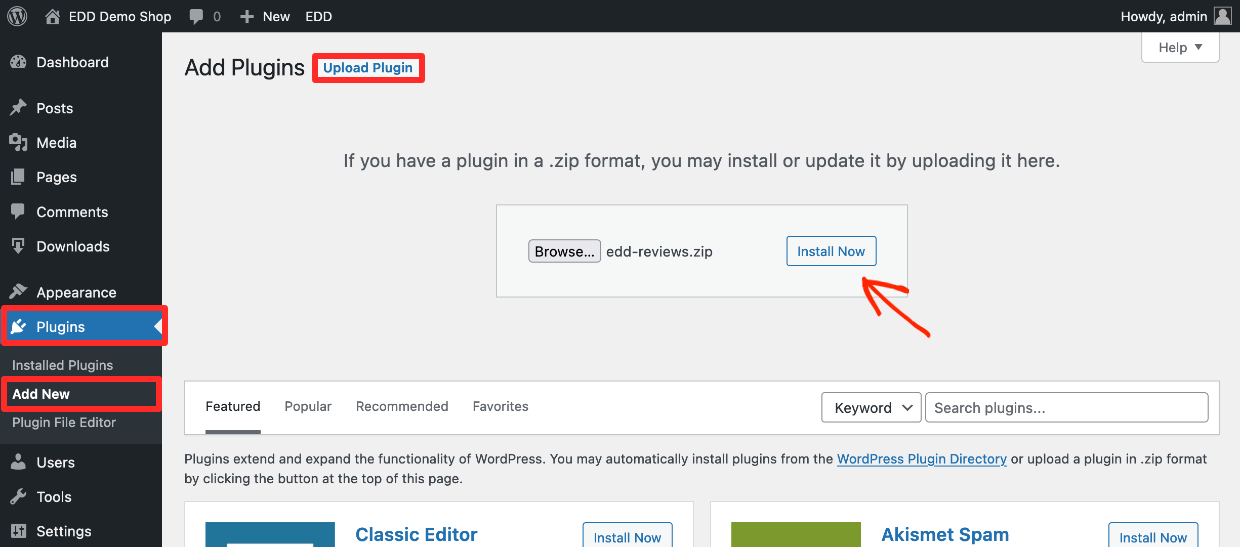
Task: Click the Upload Plugin button
Action: 368,68
